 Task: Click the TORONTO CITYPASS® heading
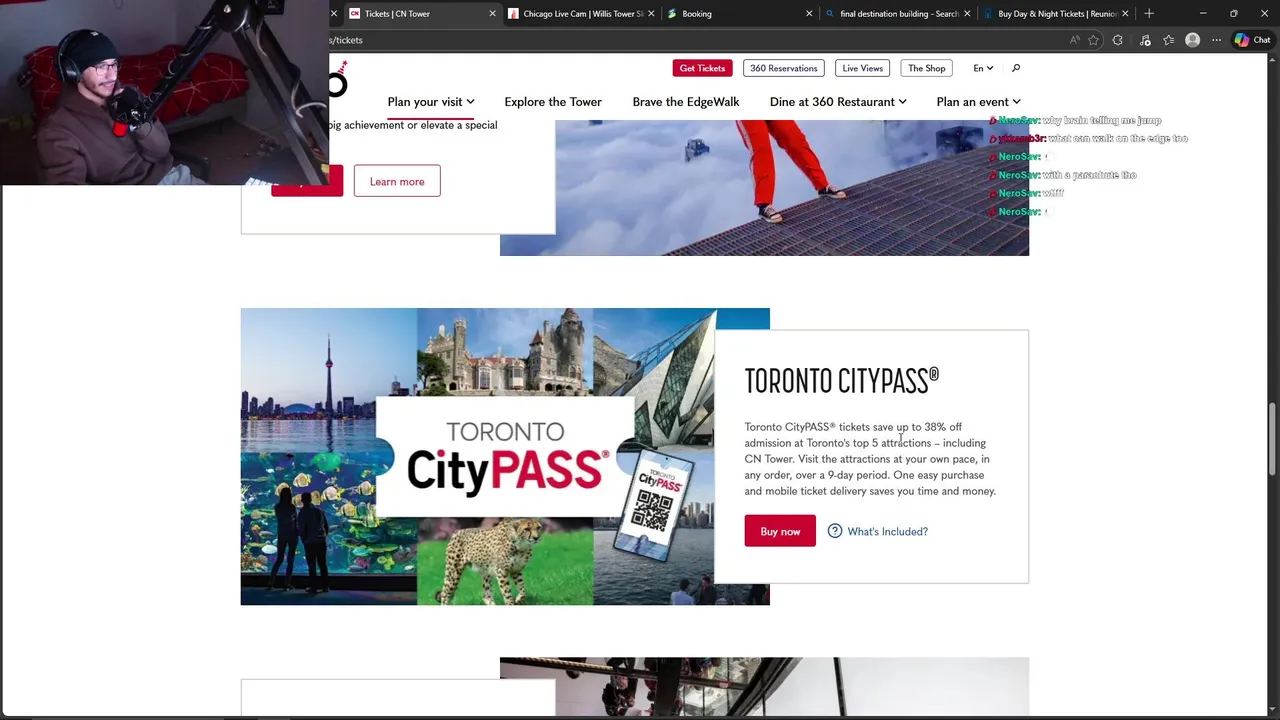coord(842,381)
